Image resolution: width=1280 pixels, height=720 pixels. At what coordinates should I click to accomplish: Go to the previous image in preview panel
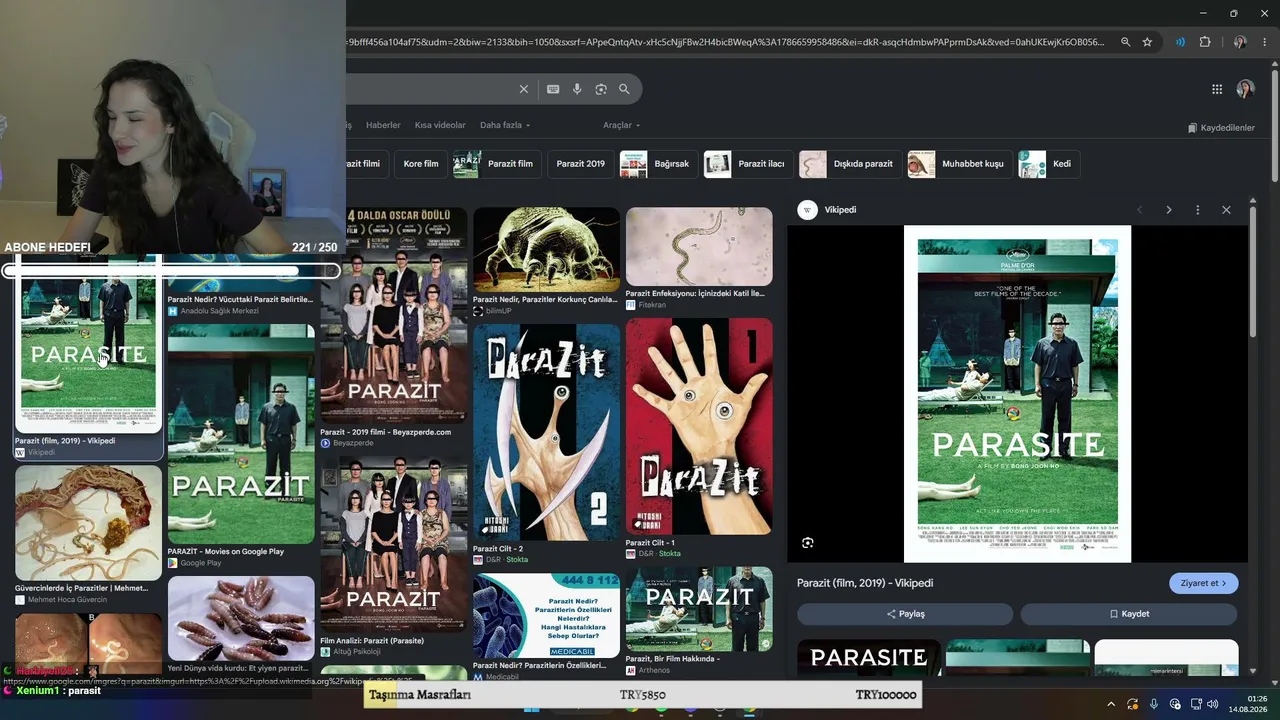tap(1139, 210)
